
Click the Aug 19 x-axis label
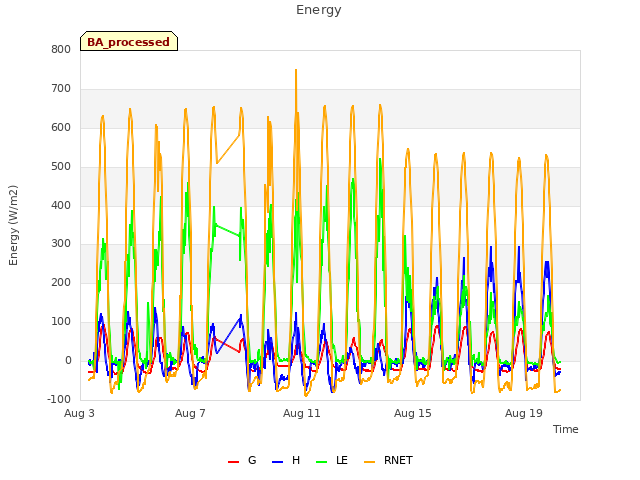click(524, 413)
